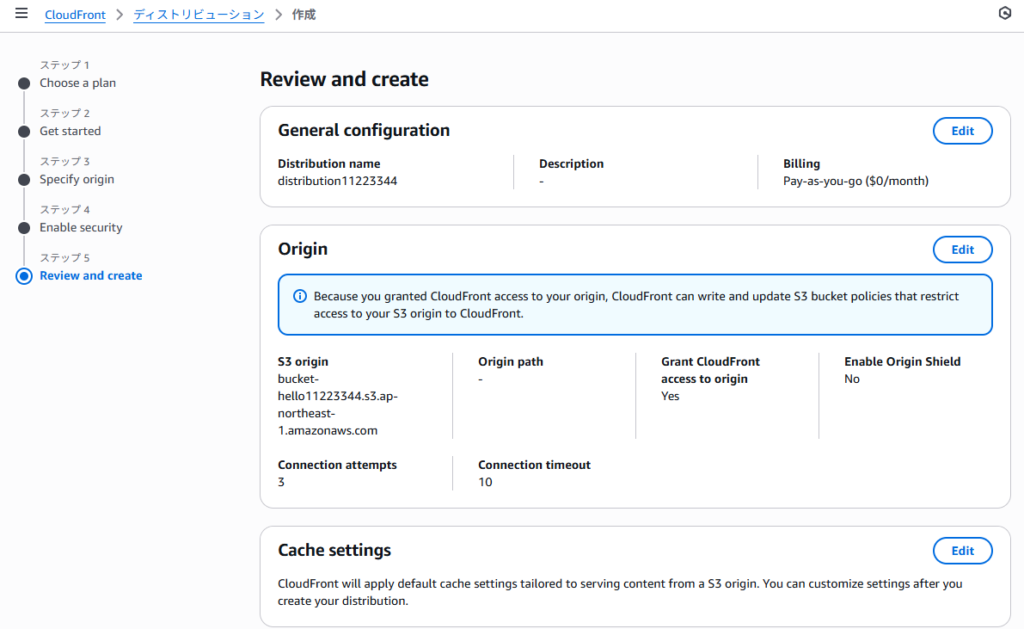The width and height of the screenshot is (1024, 629).
Task: Select step 5 Review and create
Action: [x=91, y=275]
